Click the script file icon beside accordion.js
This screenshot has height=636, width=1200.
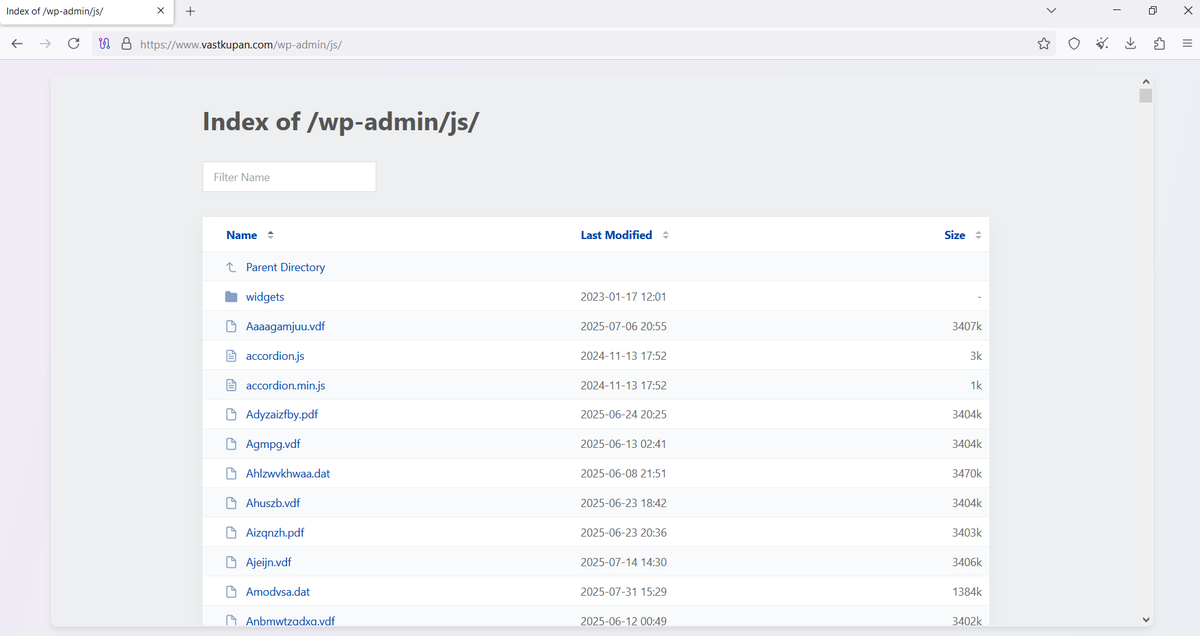click(231, 356)
